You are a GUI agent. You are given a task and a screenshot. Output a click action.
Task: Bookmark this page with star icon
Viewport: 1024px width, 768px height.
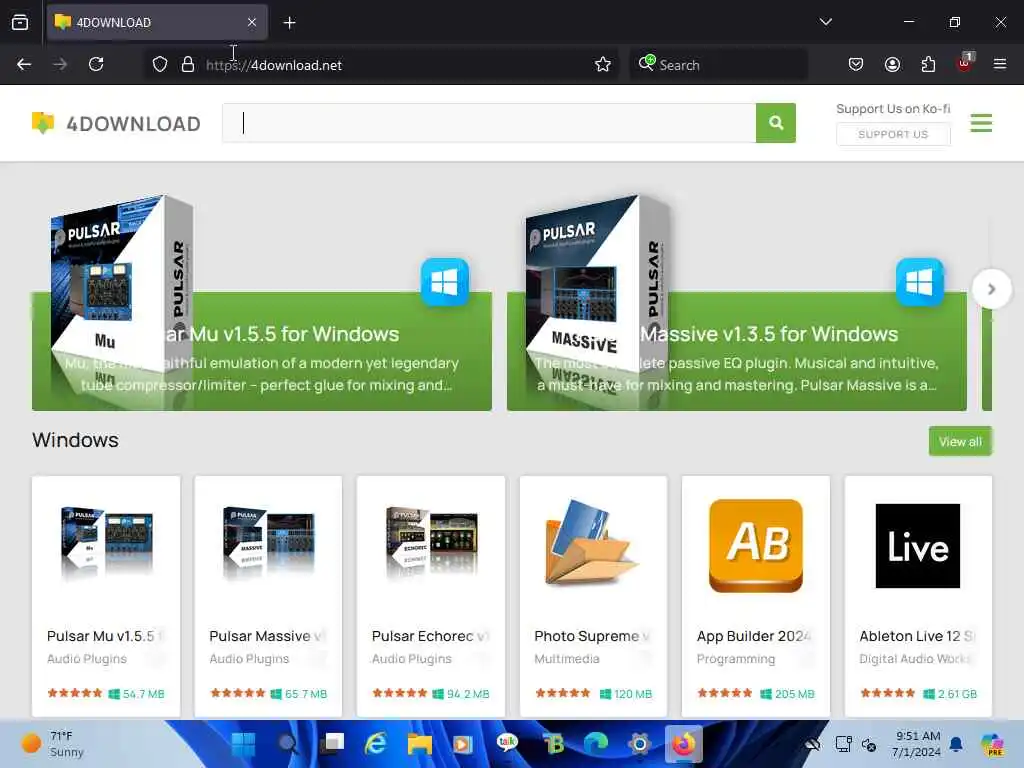[603, 65]
